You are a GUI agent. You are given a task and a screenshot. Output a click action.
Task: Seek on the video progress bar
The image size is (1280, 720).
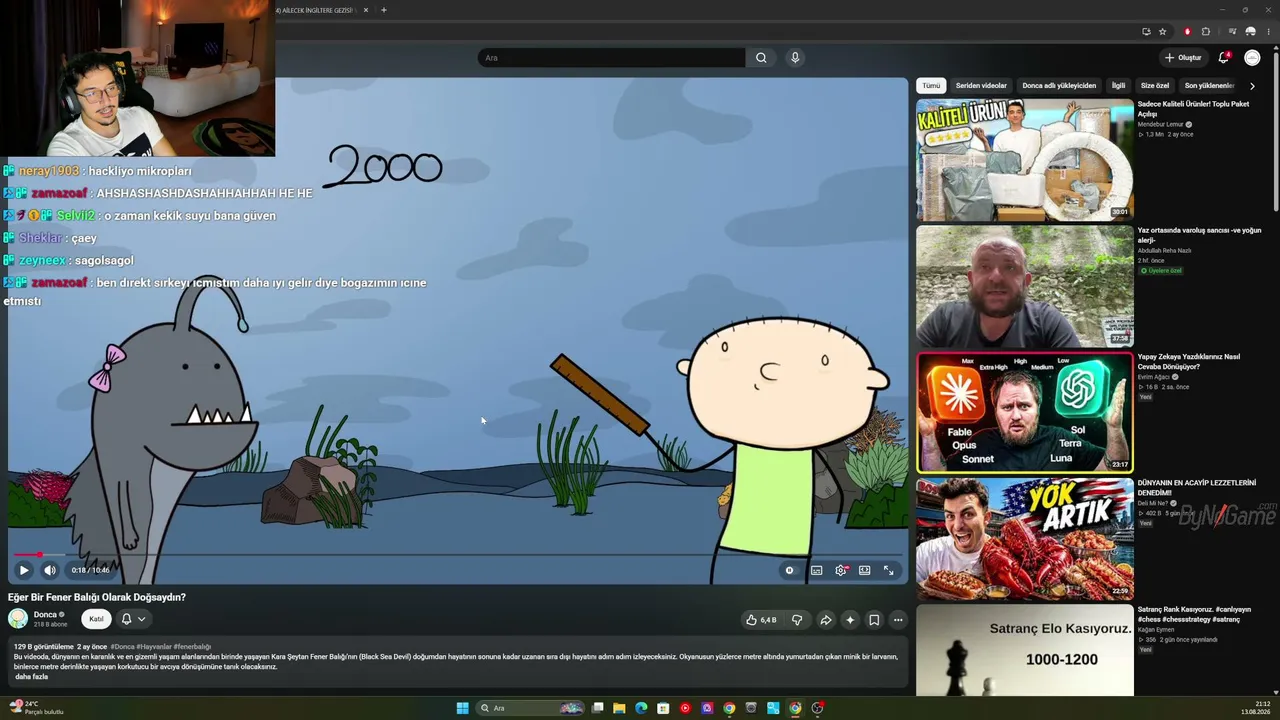[459, 554]
